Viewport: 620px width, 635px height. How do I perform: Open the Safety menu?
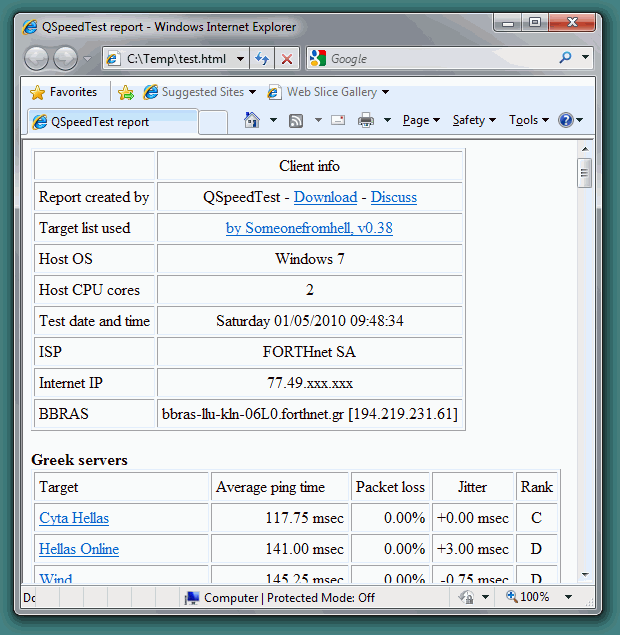tap(474, 120)
